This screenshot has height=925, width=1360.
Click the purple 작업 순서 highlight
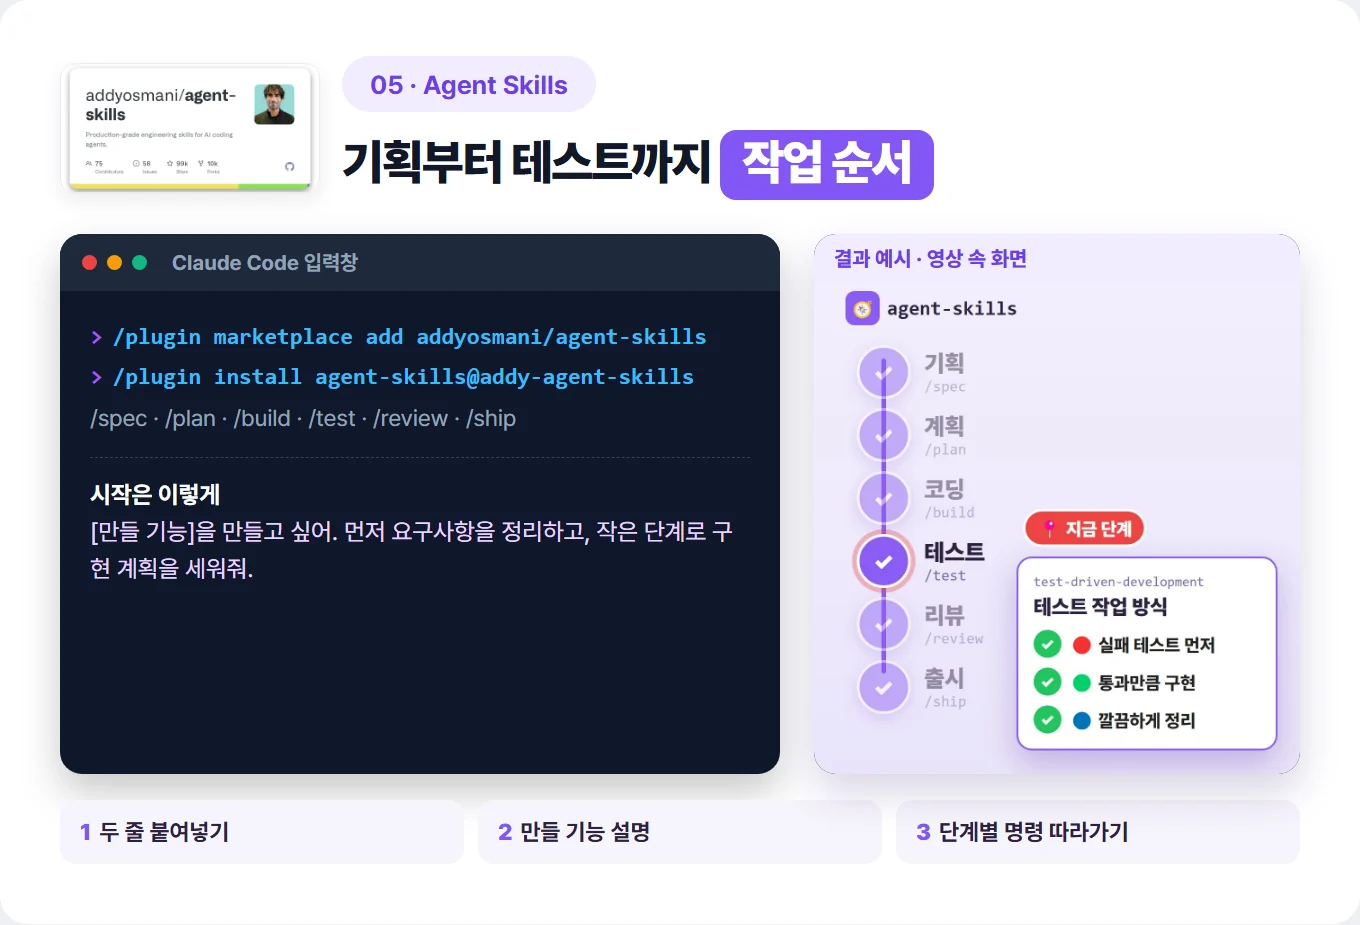click(x=827, y=164)
